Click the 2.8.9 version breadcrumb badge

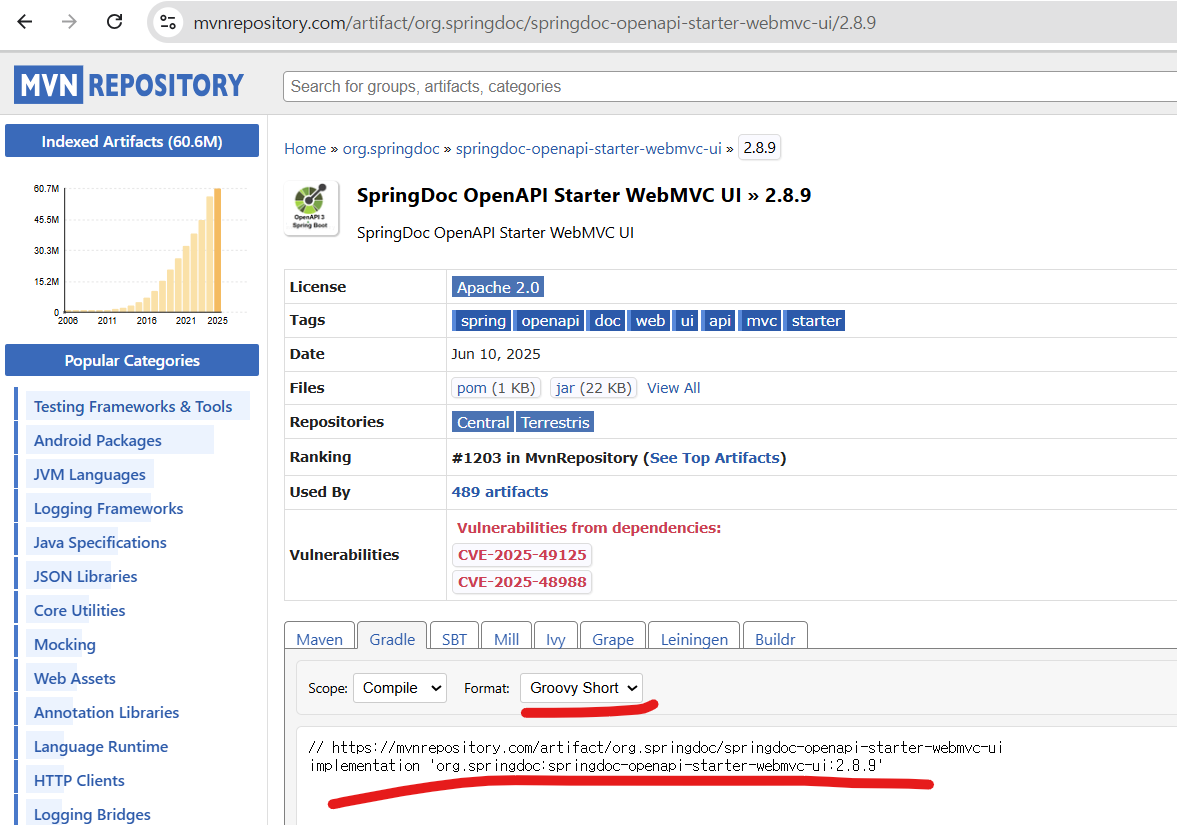(760, 148)
